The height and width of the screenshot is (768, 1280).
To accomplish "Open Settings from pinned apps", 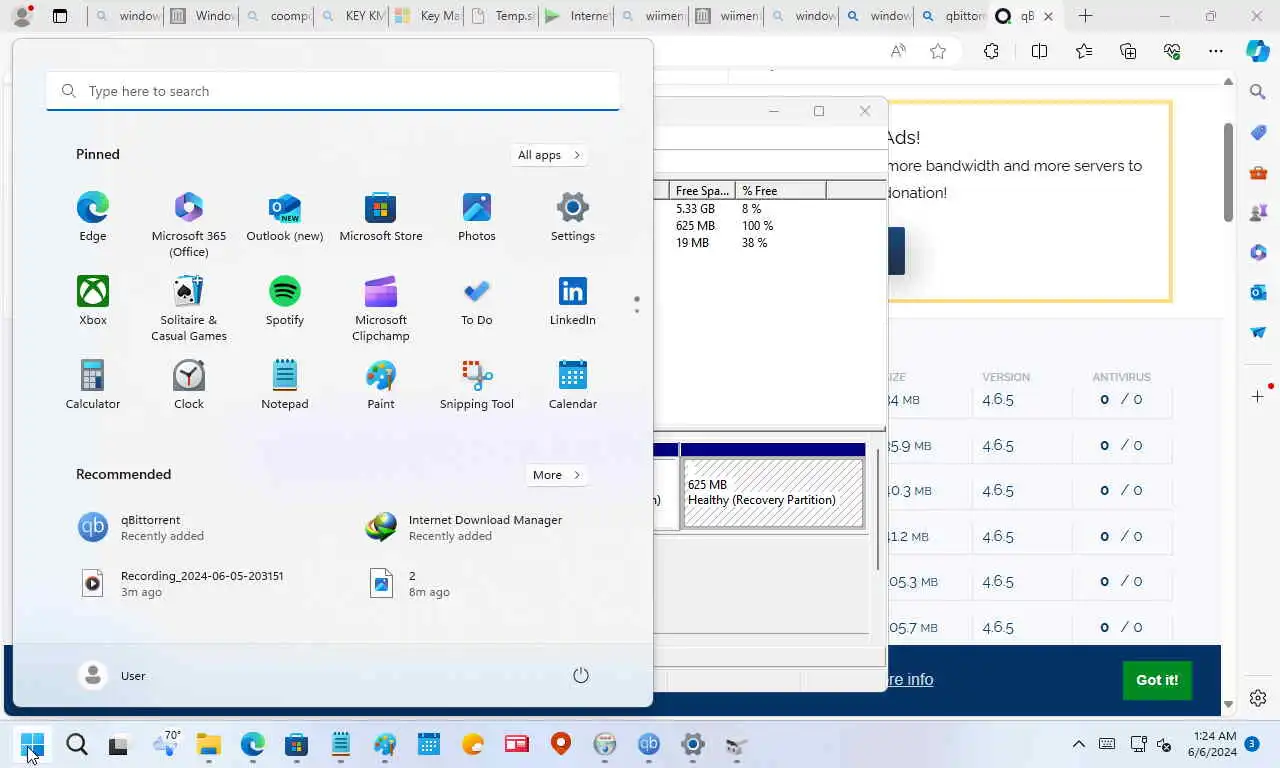I will [x=573, y=217].
